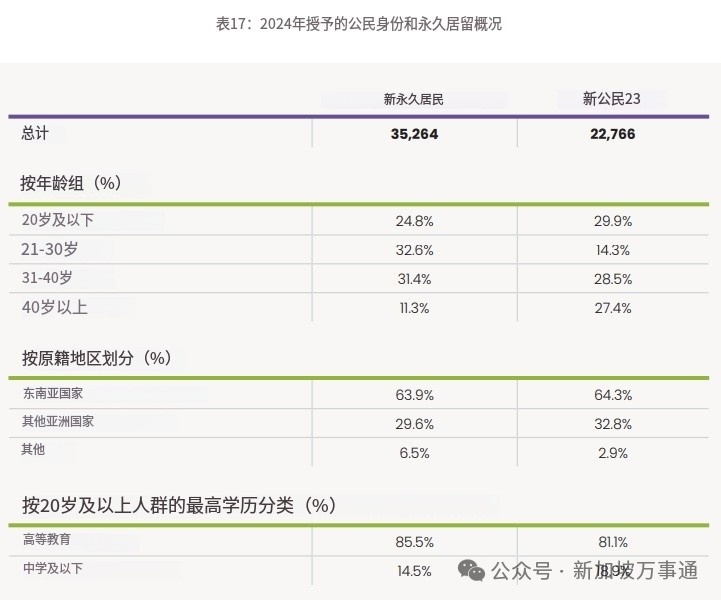Select the 20岁及以下 row label
The image size is (721, 600).
[57, 220]
